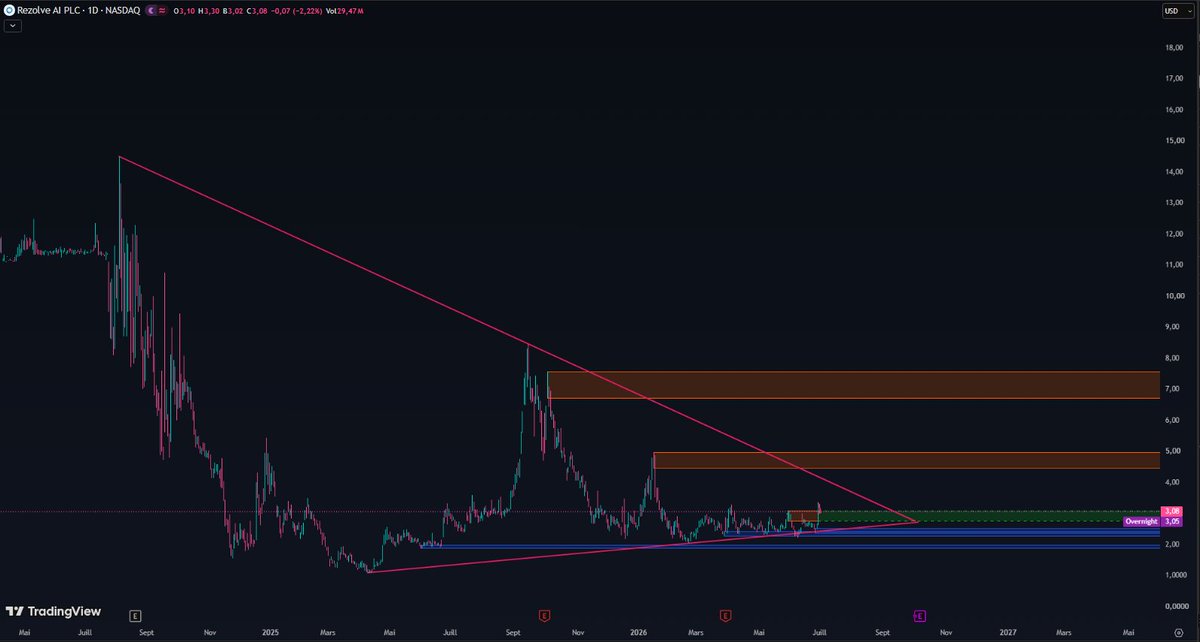Click the 7,00 price scale label
The image size is (1200, 642).
(1173, 388)
